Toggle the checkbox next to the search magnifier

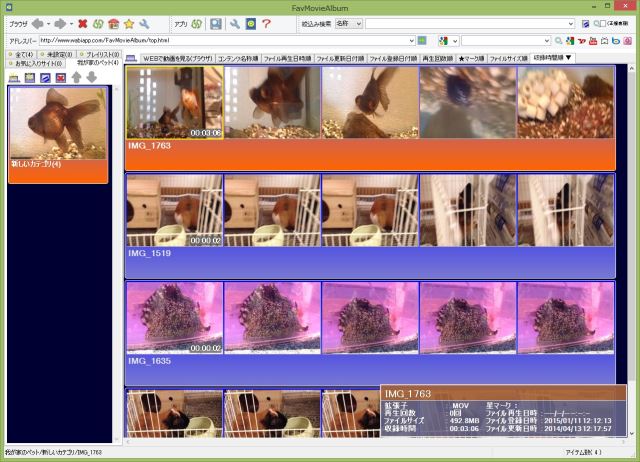point(603,24)
